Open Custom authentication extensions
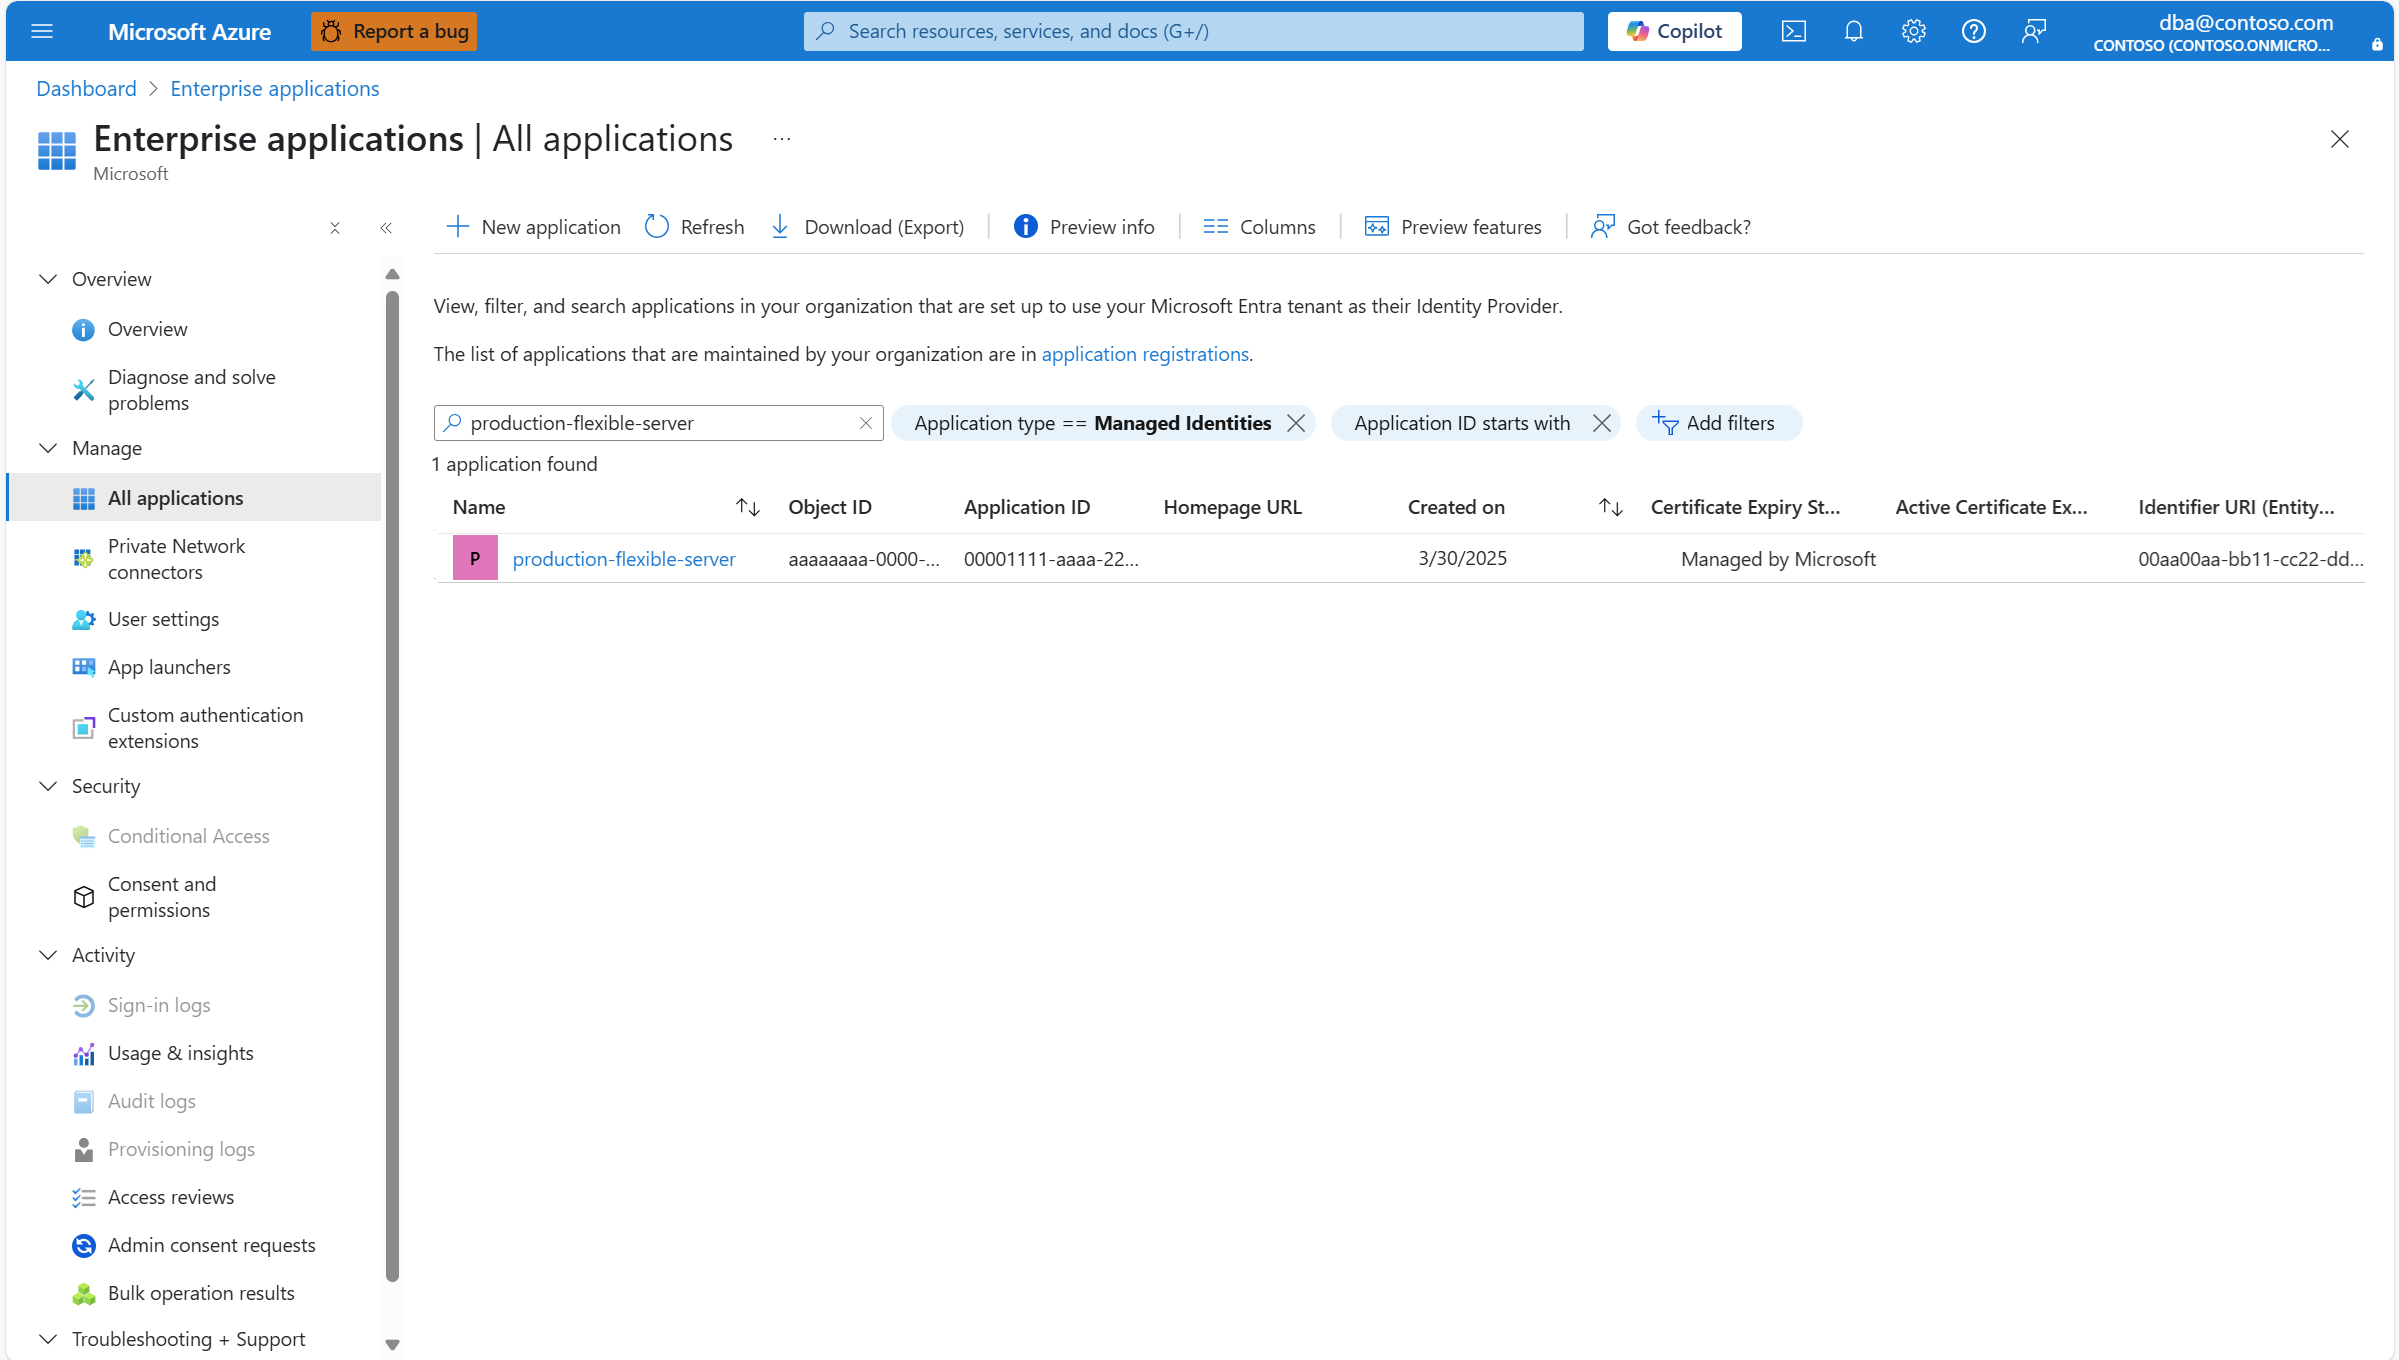This screenshot has width=2399, height=1360. coord(205,728)
